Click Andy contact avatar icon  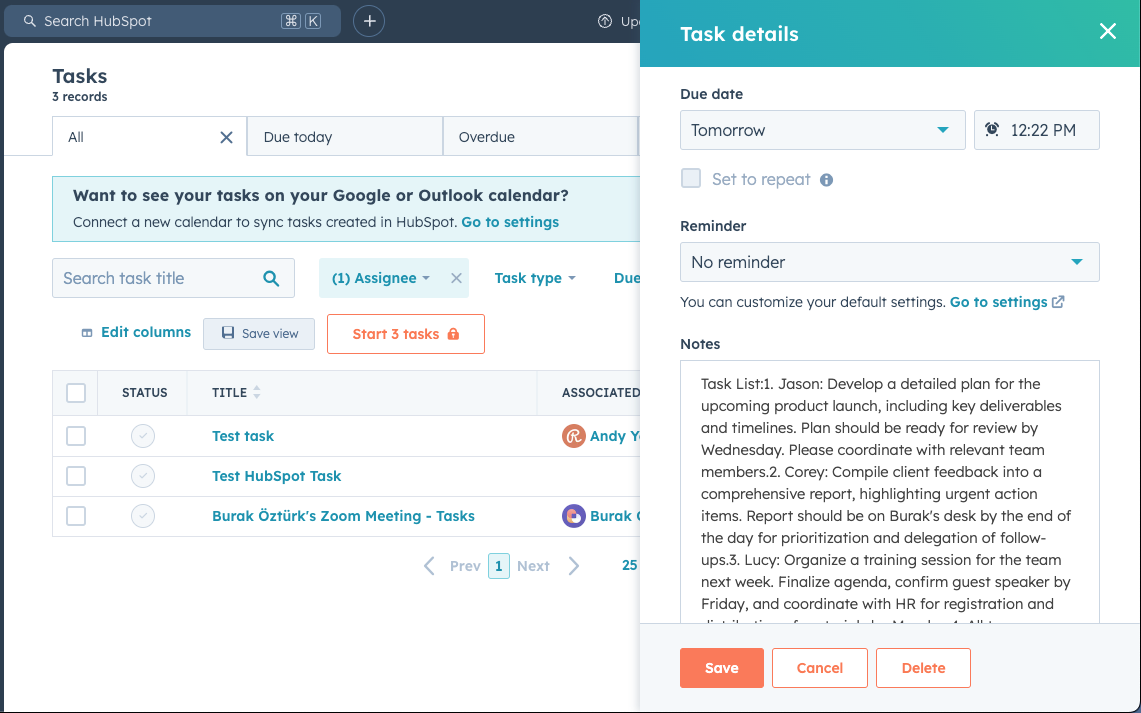pyautogui.click(x=573, y=436)
